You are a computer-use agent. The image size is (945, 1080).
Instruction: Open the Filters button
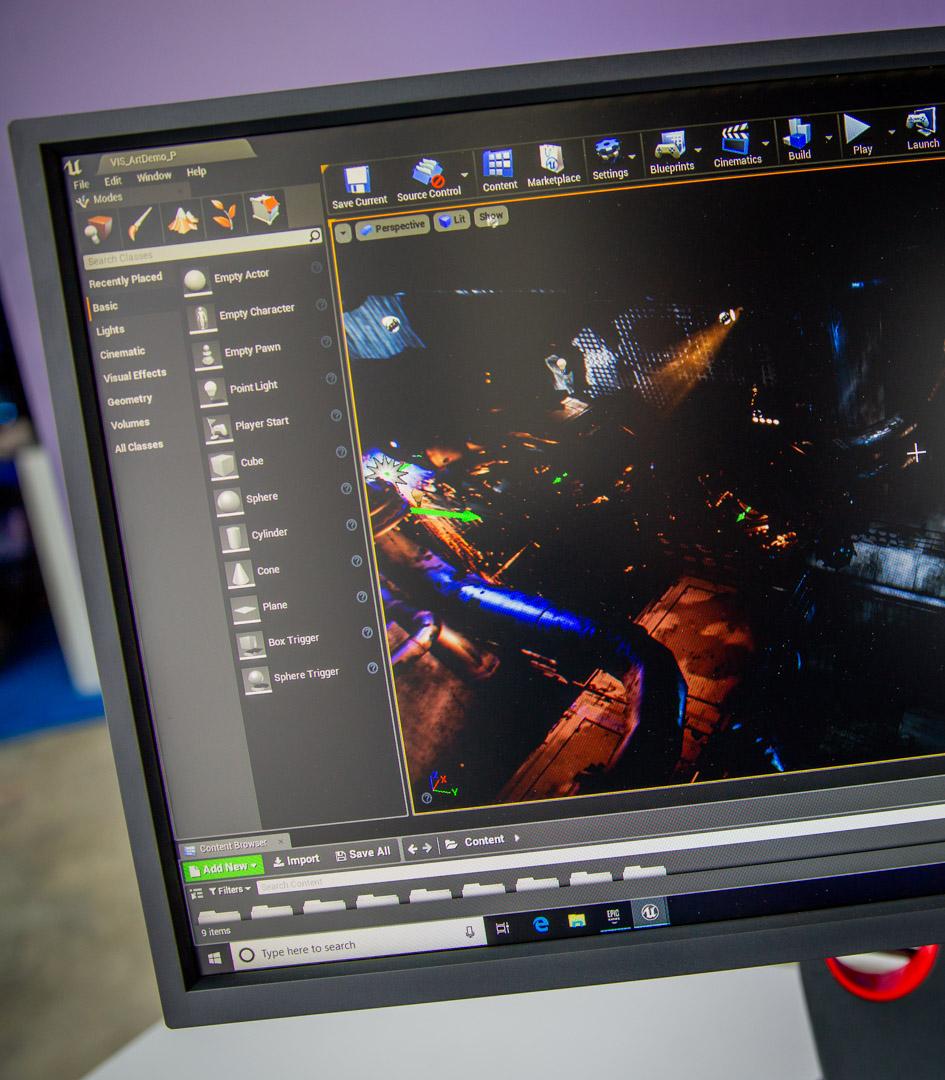[x=229, y=890]
